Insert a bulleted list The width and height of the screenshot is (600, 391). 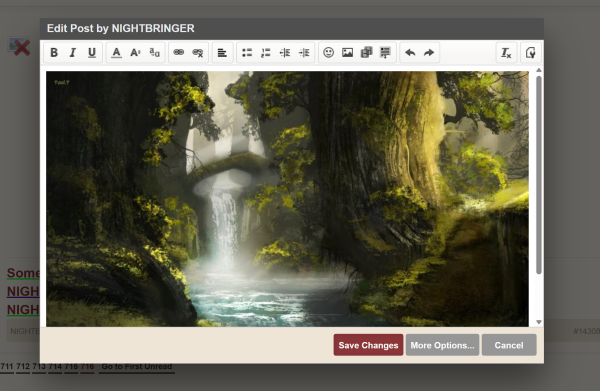pos(247,52)
